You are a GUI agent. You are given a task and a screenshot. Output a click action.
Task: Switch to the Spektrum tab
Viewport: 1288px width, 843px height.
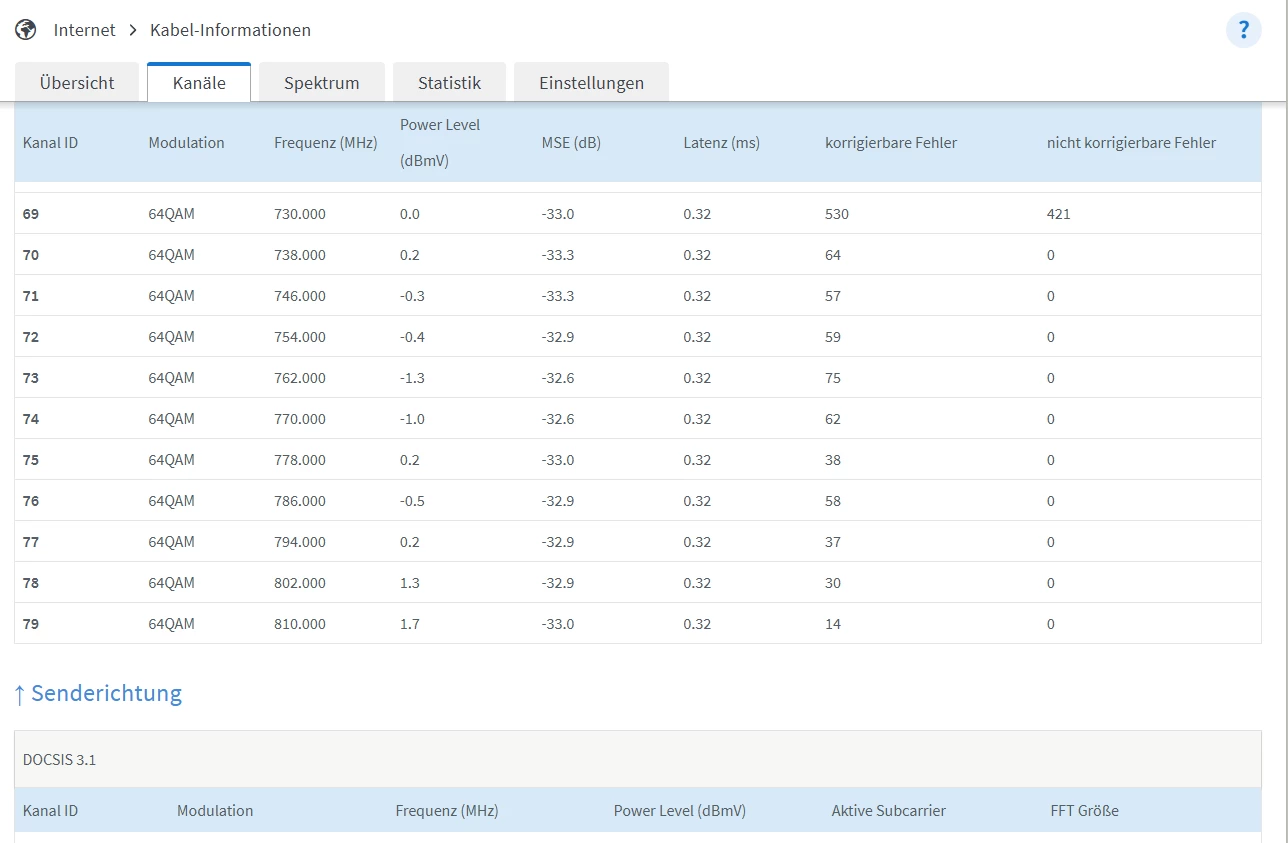click(x=321, y=83)
